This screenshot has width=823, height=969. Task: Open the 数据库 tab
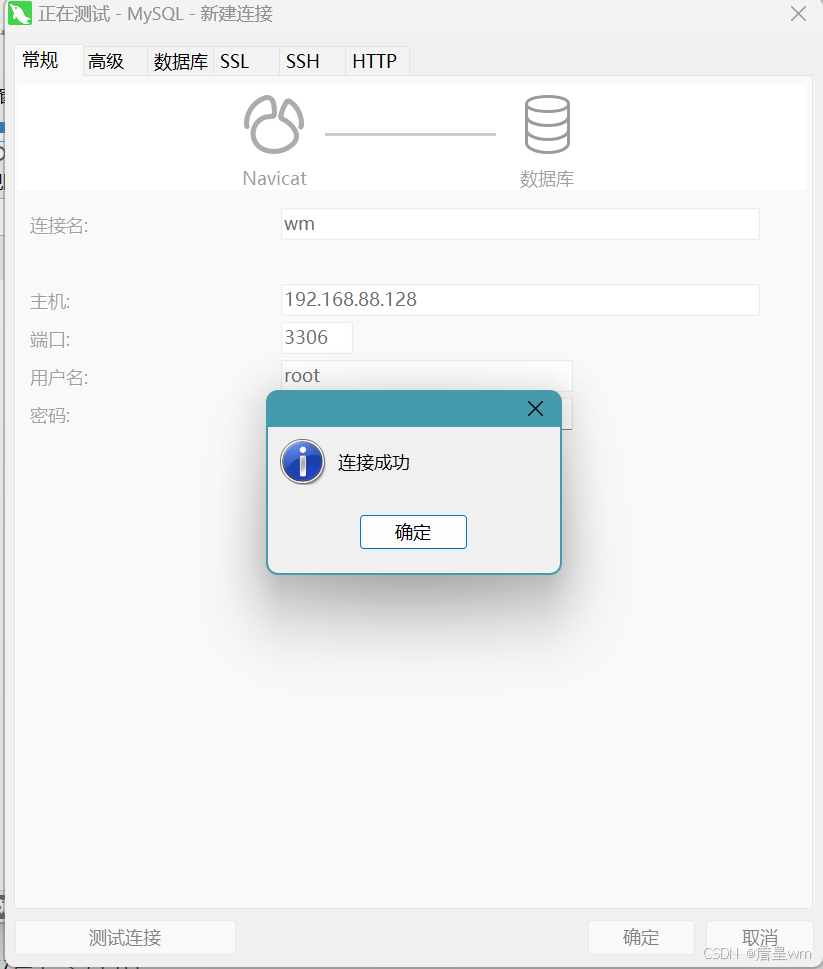click(180, 61)
